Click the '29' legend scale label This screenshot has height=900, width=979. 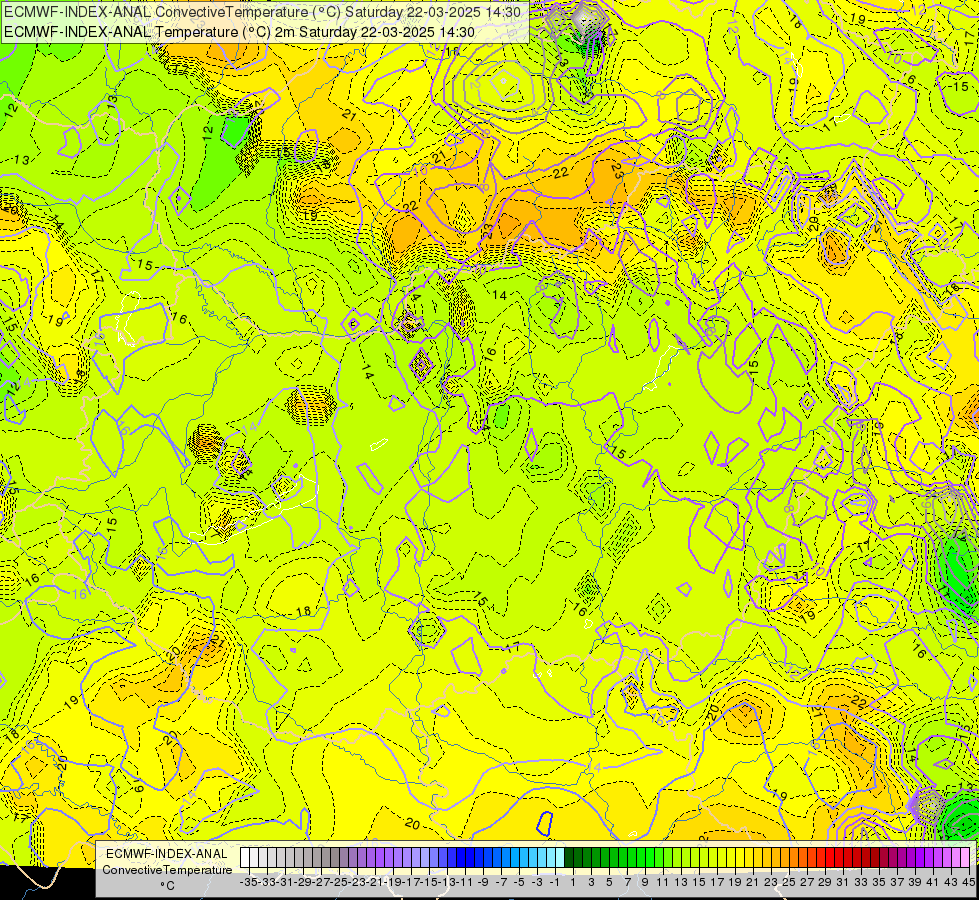coord(825,882)
